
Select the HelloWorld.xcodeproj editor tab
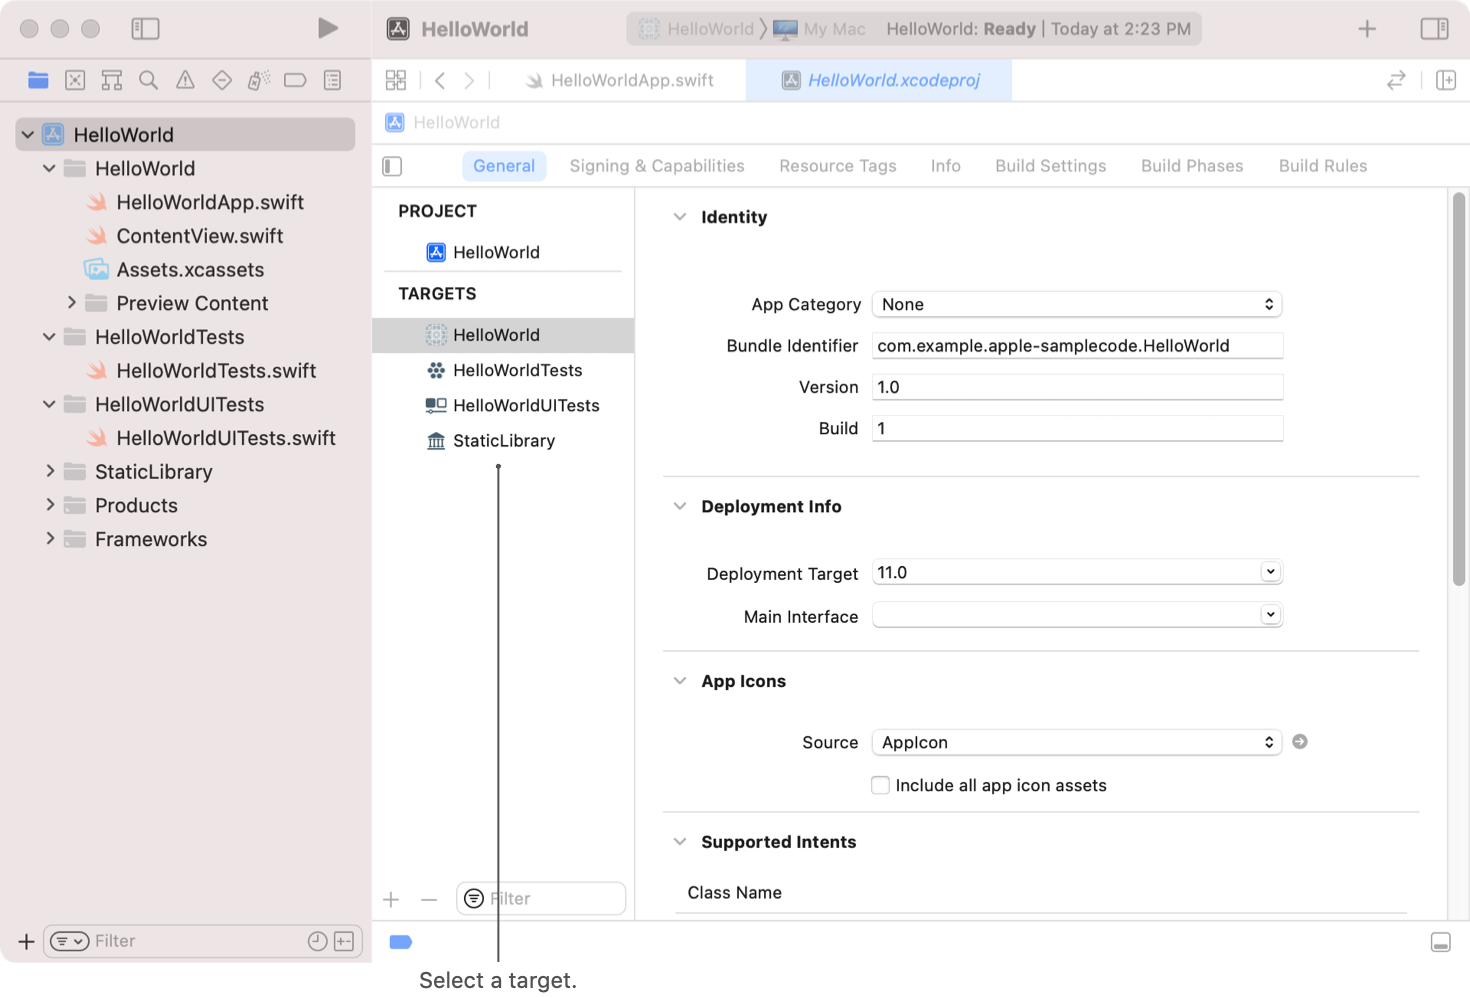[x=879, y=80]
